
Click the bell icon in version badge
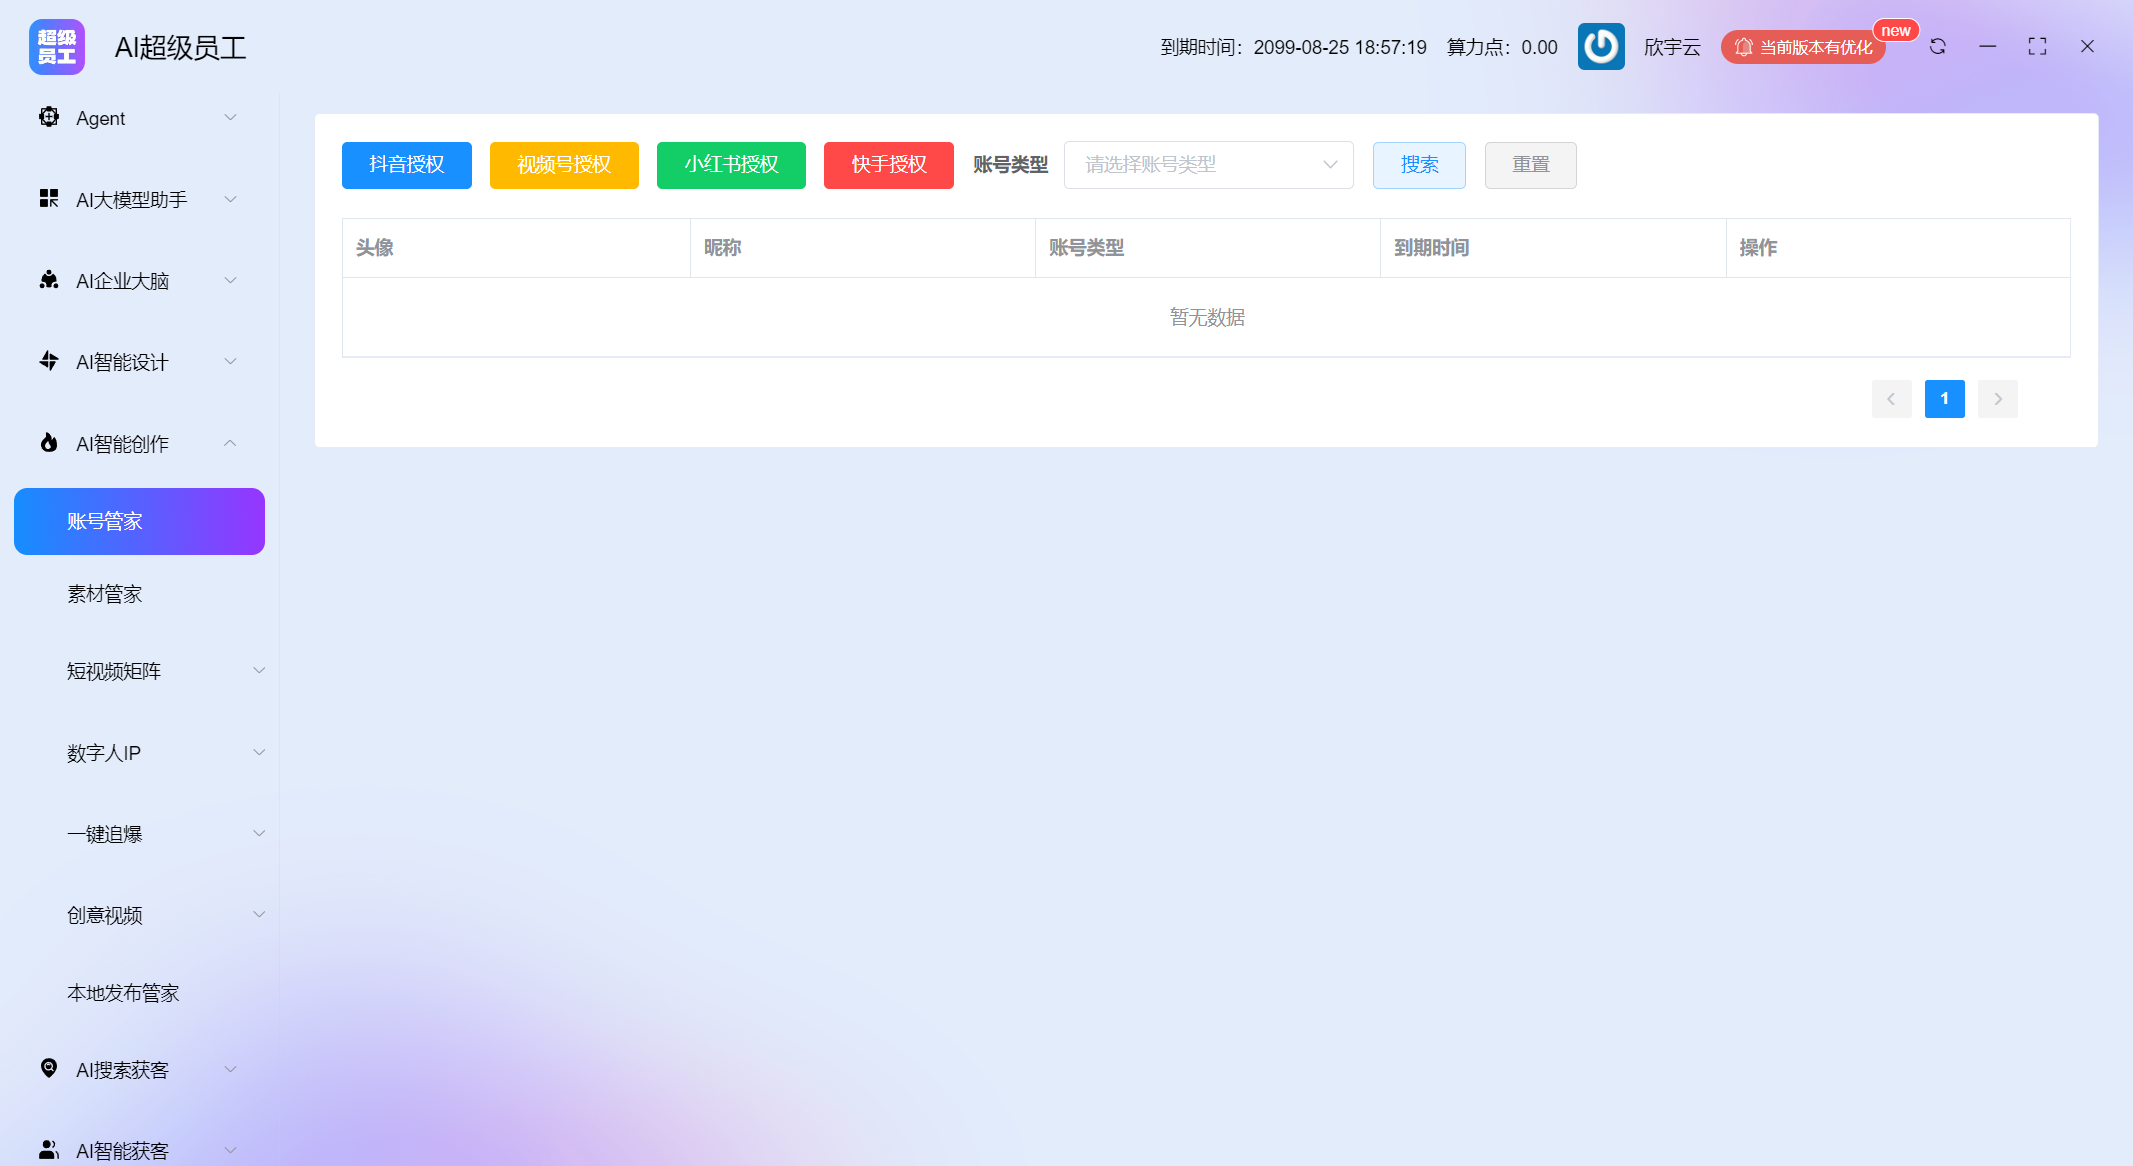coord(1744,47)
